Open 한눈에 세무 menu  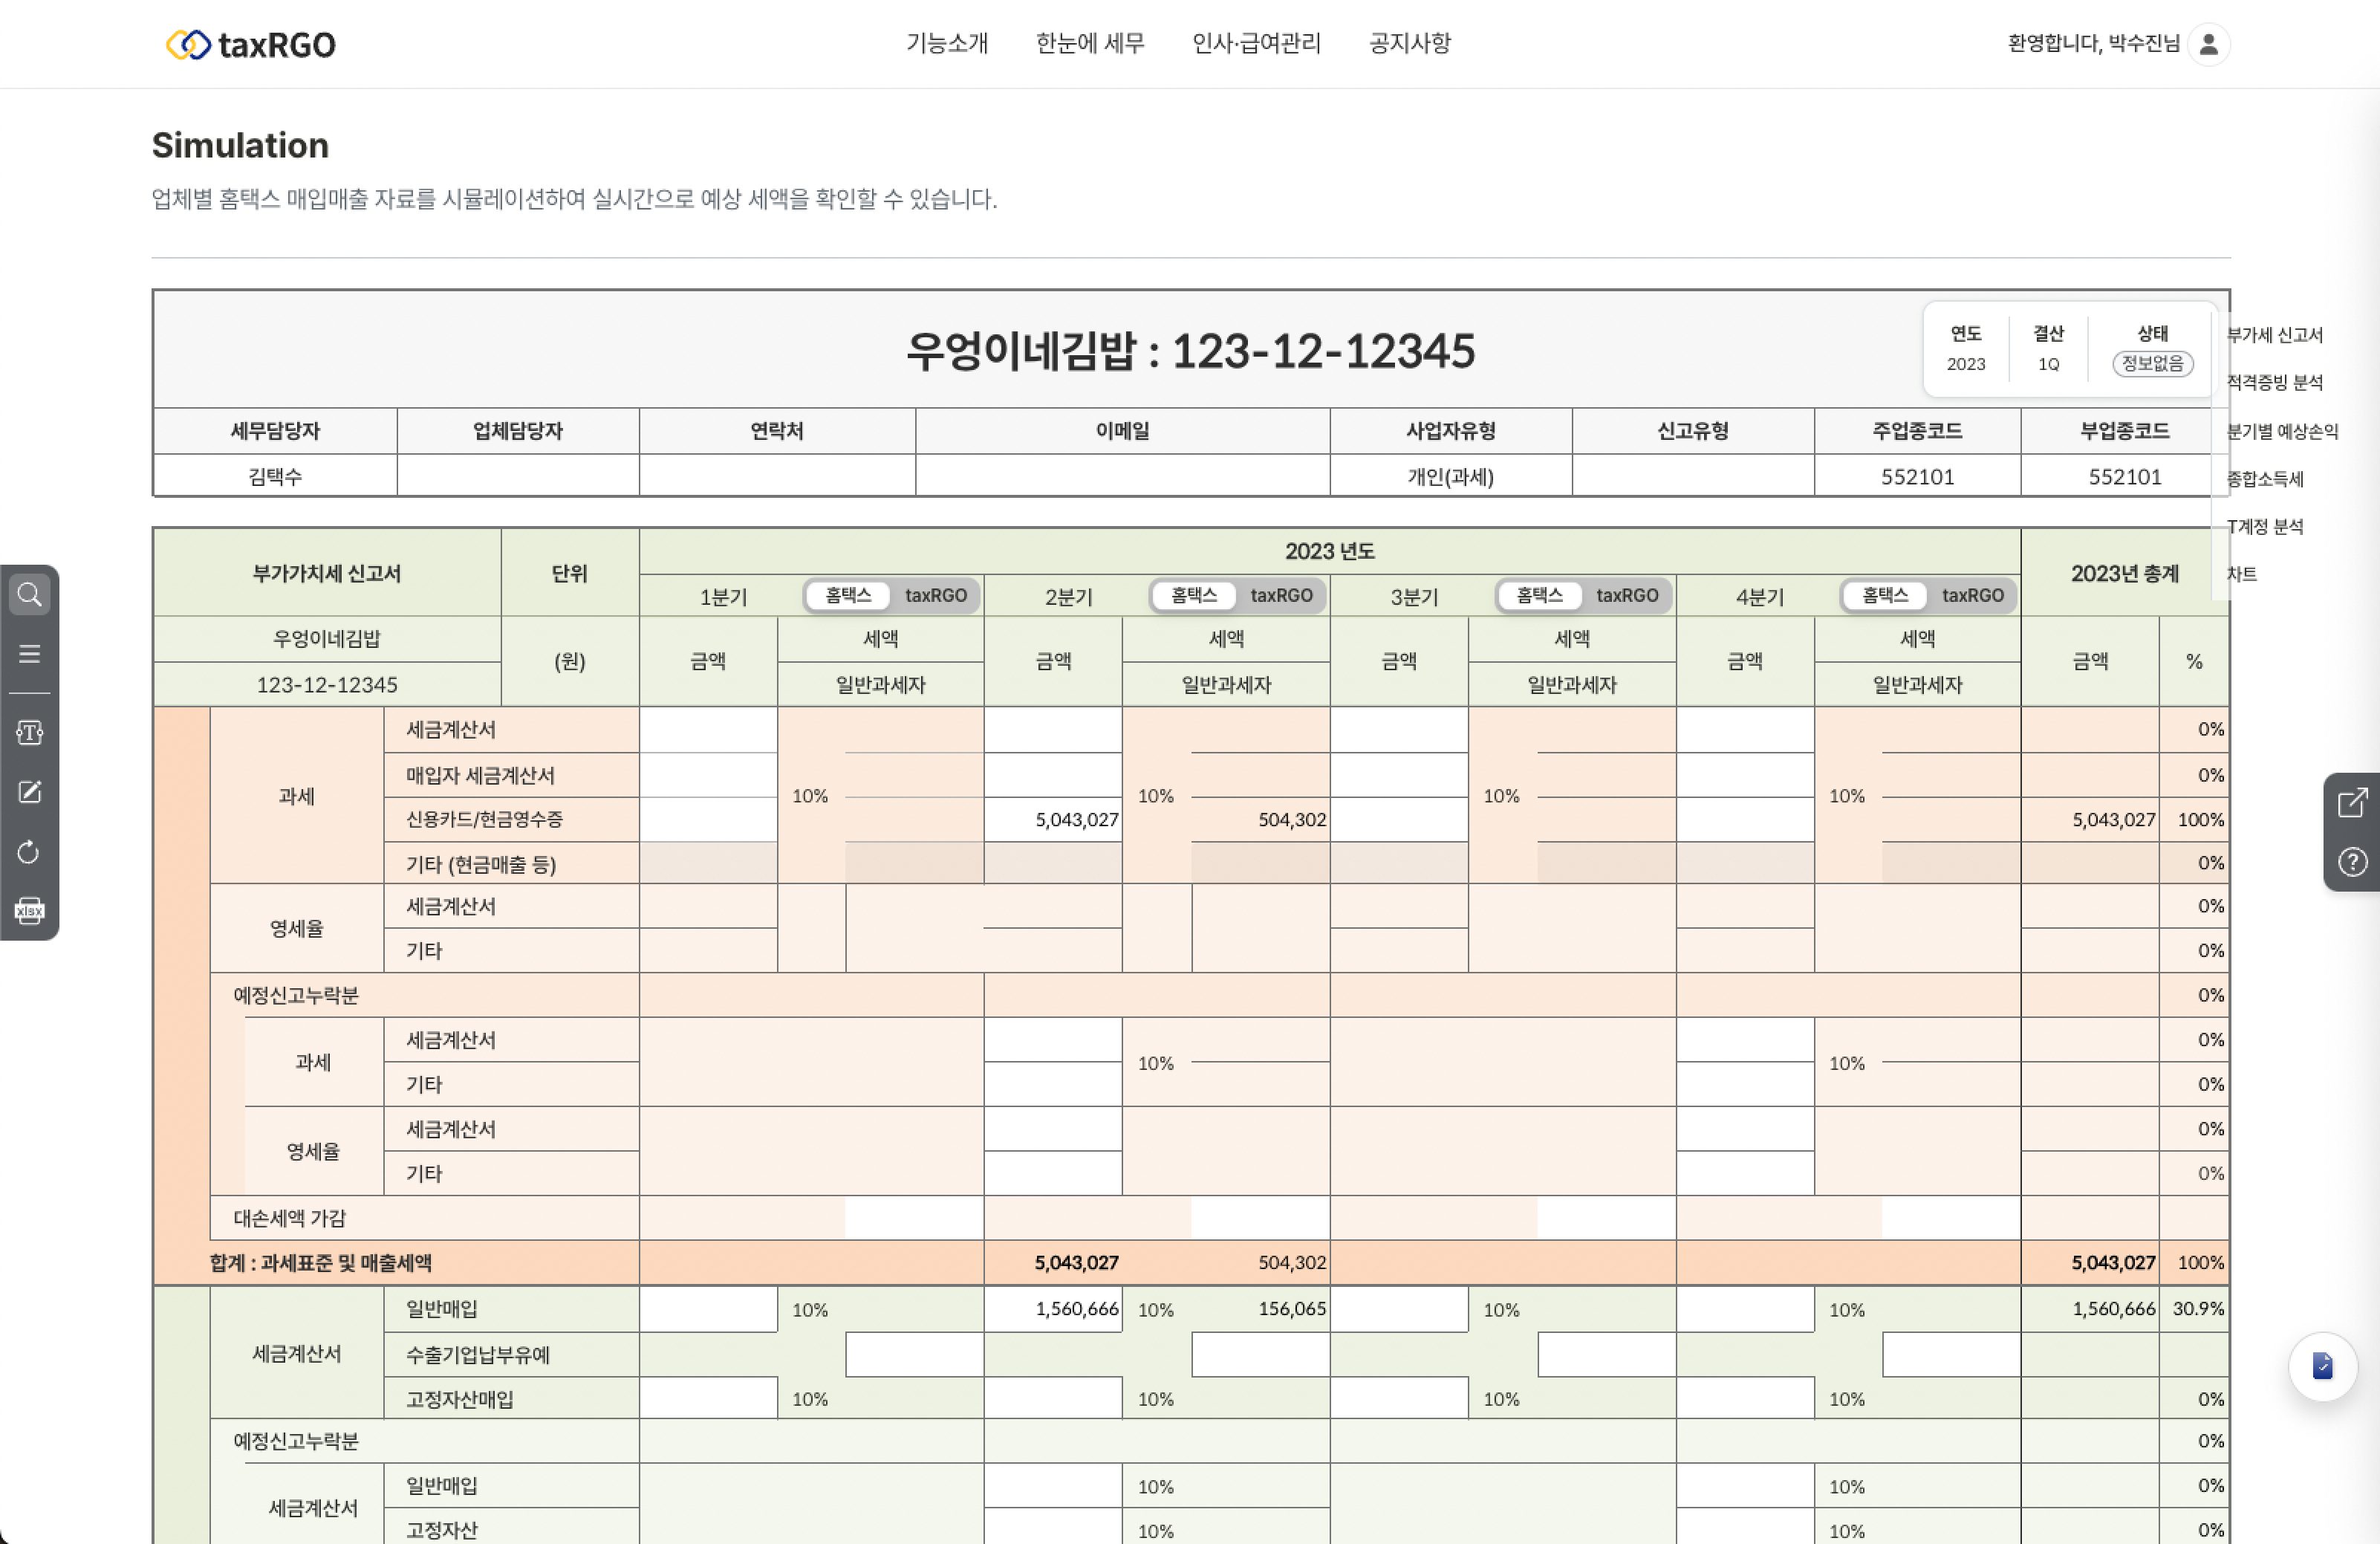tap(1090, 44)
